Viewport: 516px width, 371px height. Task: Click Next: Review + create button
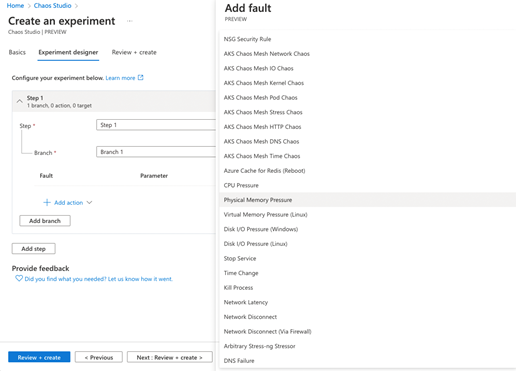(x=170, y=357)
